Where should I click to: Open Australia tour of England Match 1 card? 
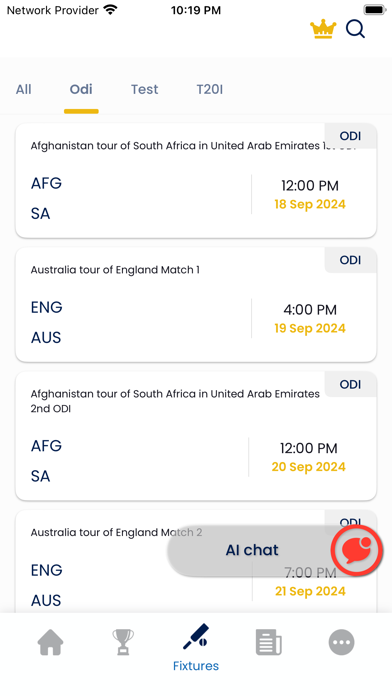pos(196,304)
